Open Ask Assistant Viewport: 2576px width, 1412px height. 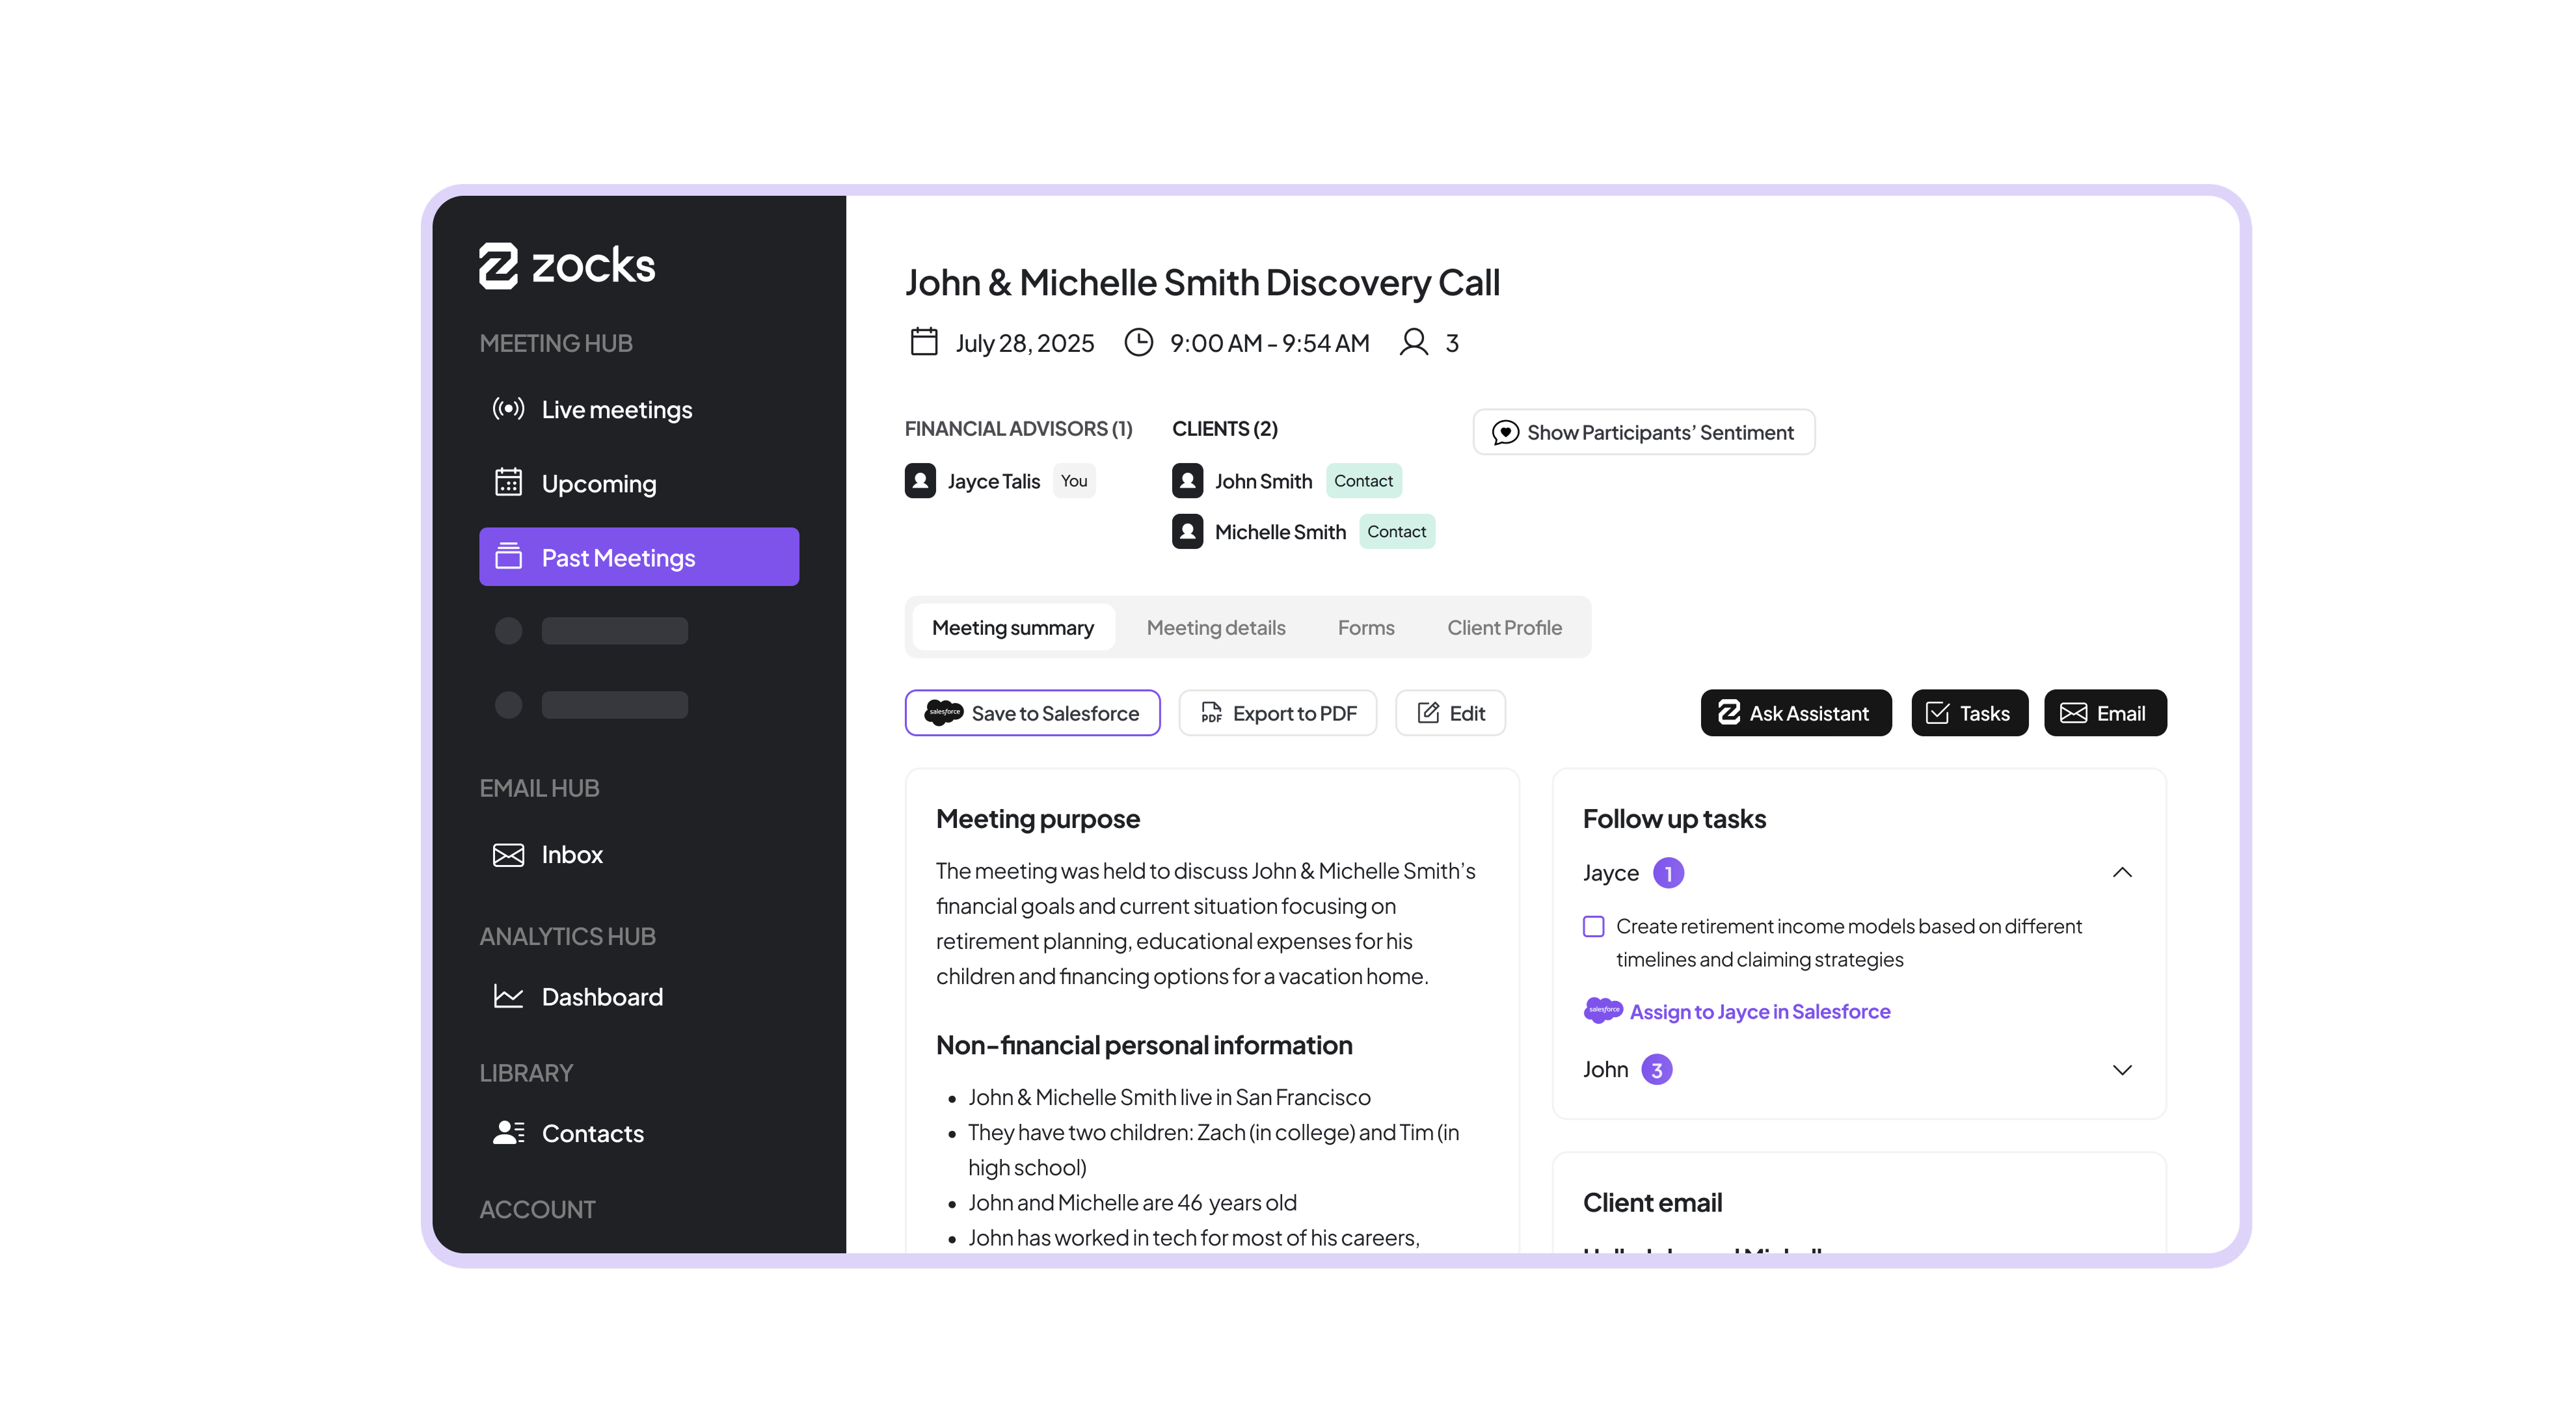(1796, 713)
